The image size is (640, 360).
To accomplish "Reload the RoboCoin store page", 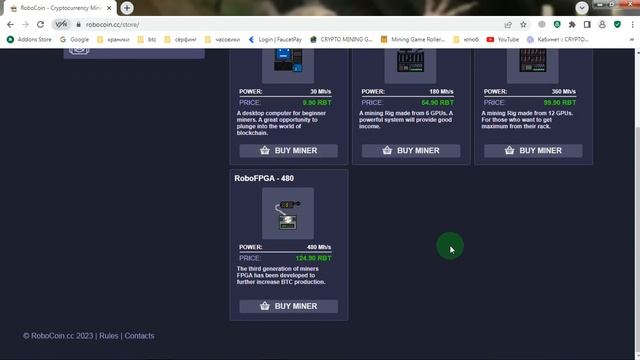I will pyautogui.click(x=40, y=24).
